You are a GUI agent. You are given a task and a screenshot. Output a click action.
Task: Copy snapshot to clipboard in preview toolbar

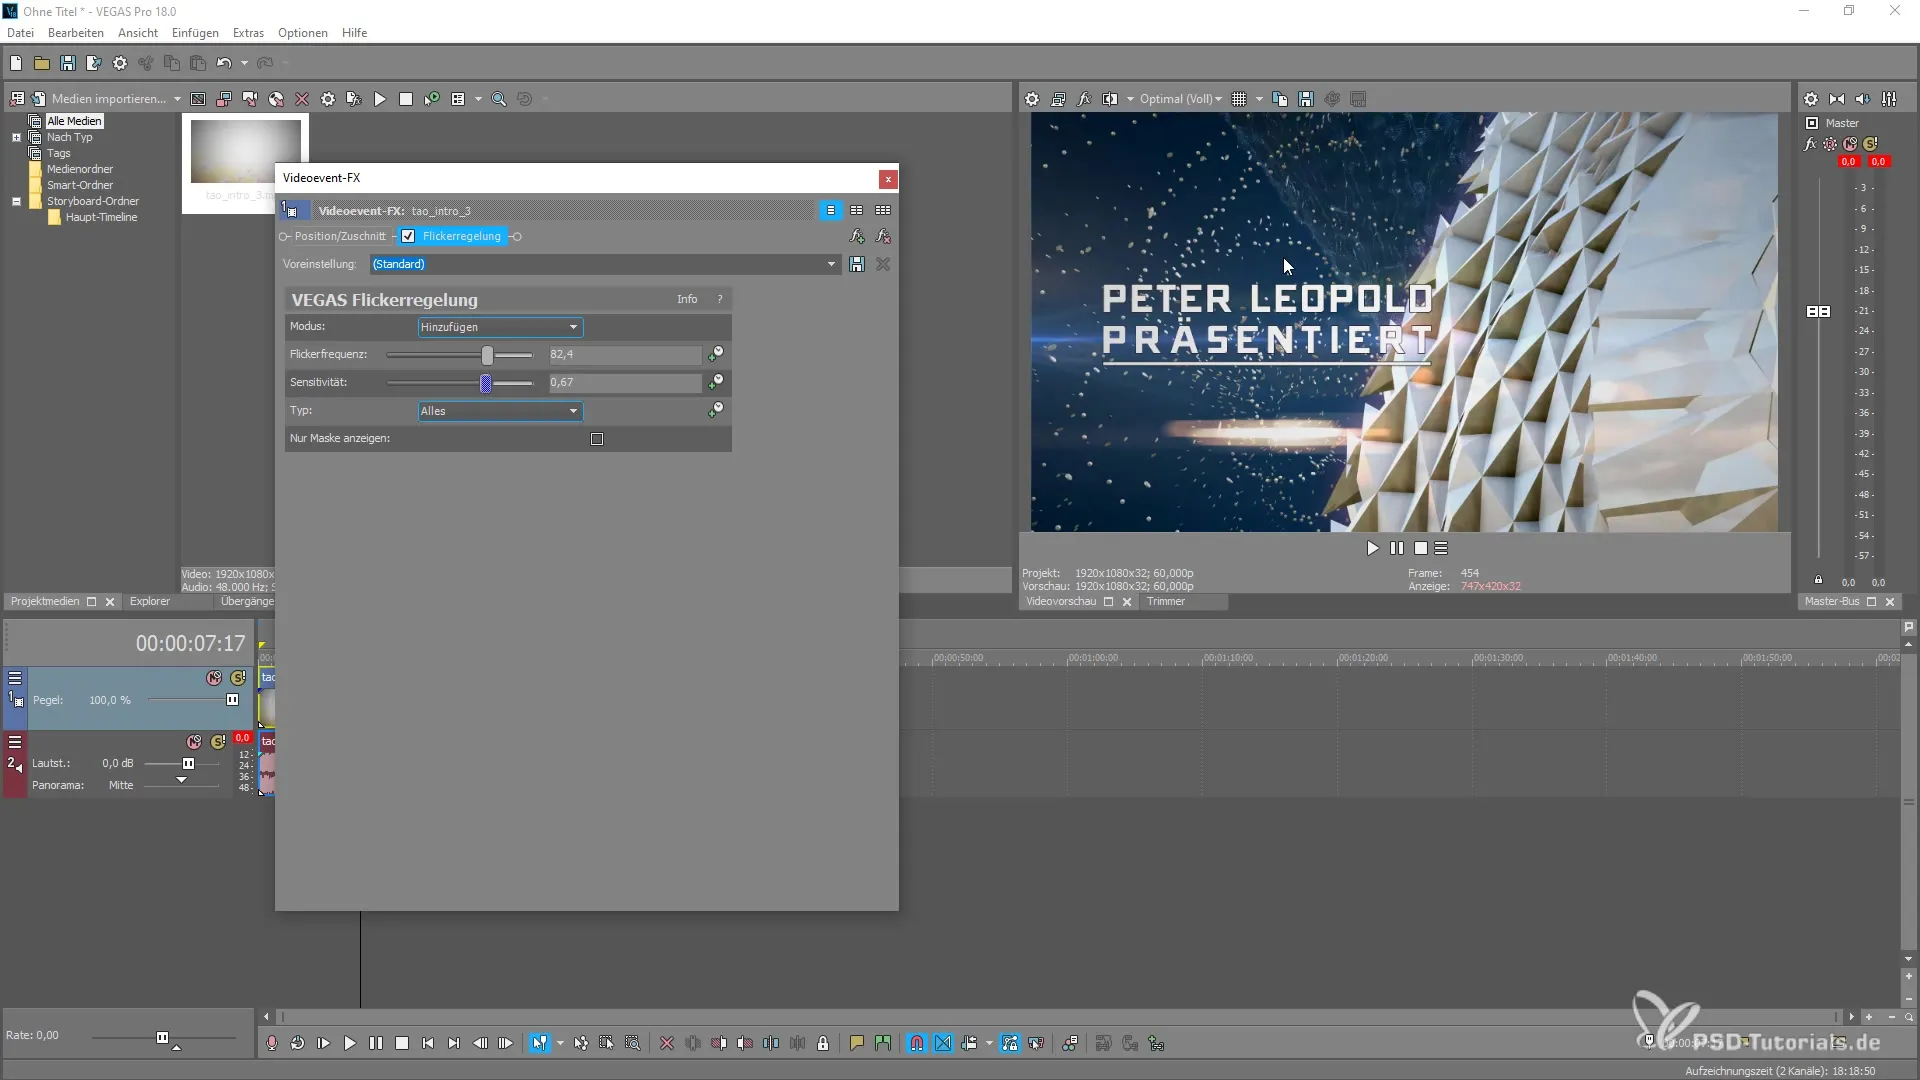pos(1280,99)
